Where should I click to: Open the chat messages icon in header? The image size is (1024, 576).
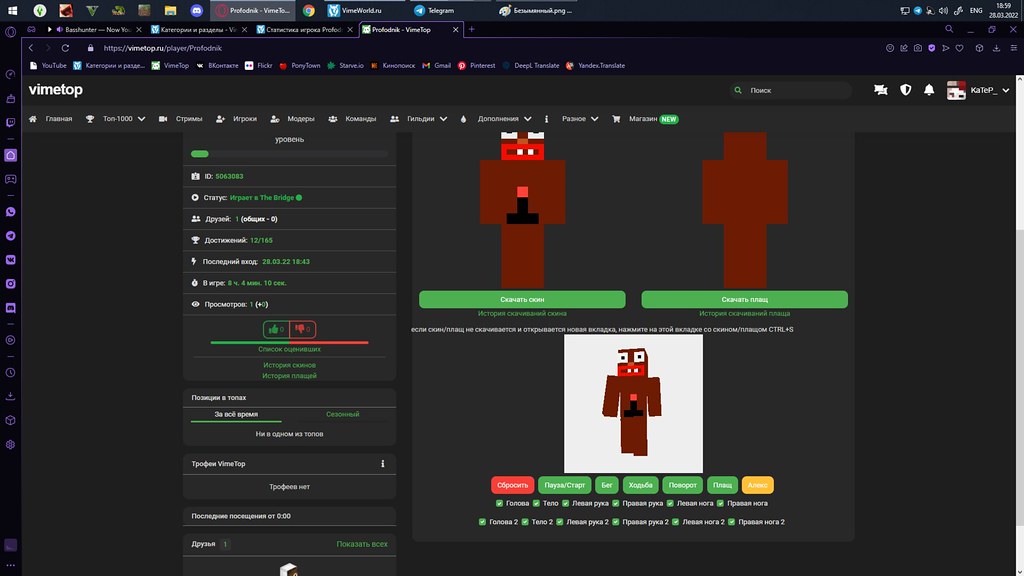[880, 90]
